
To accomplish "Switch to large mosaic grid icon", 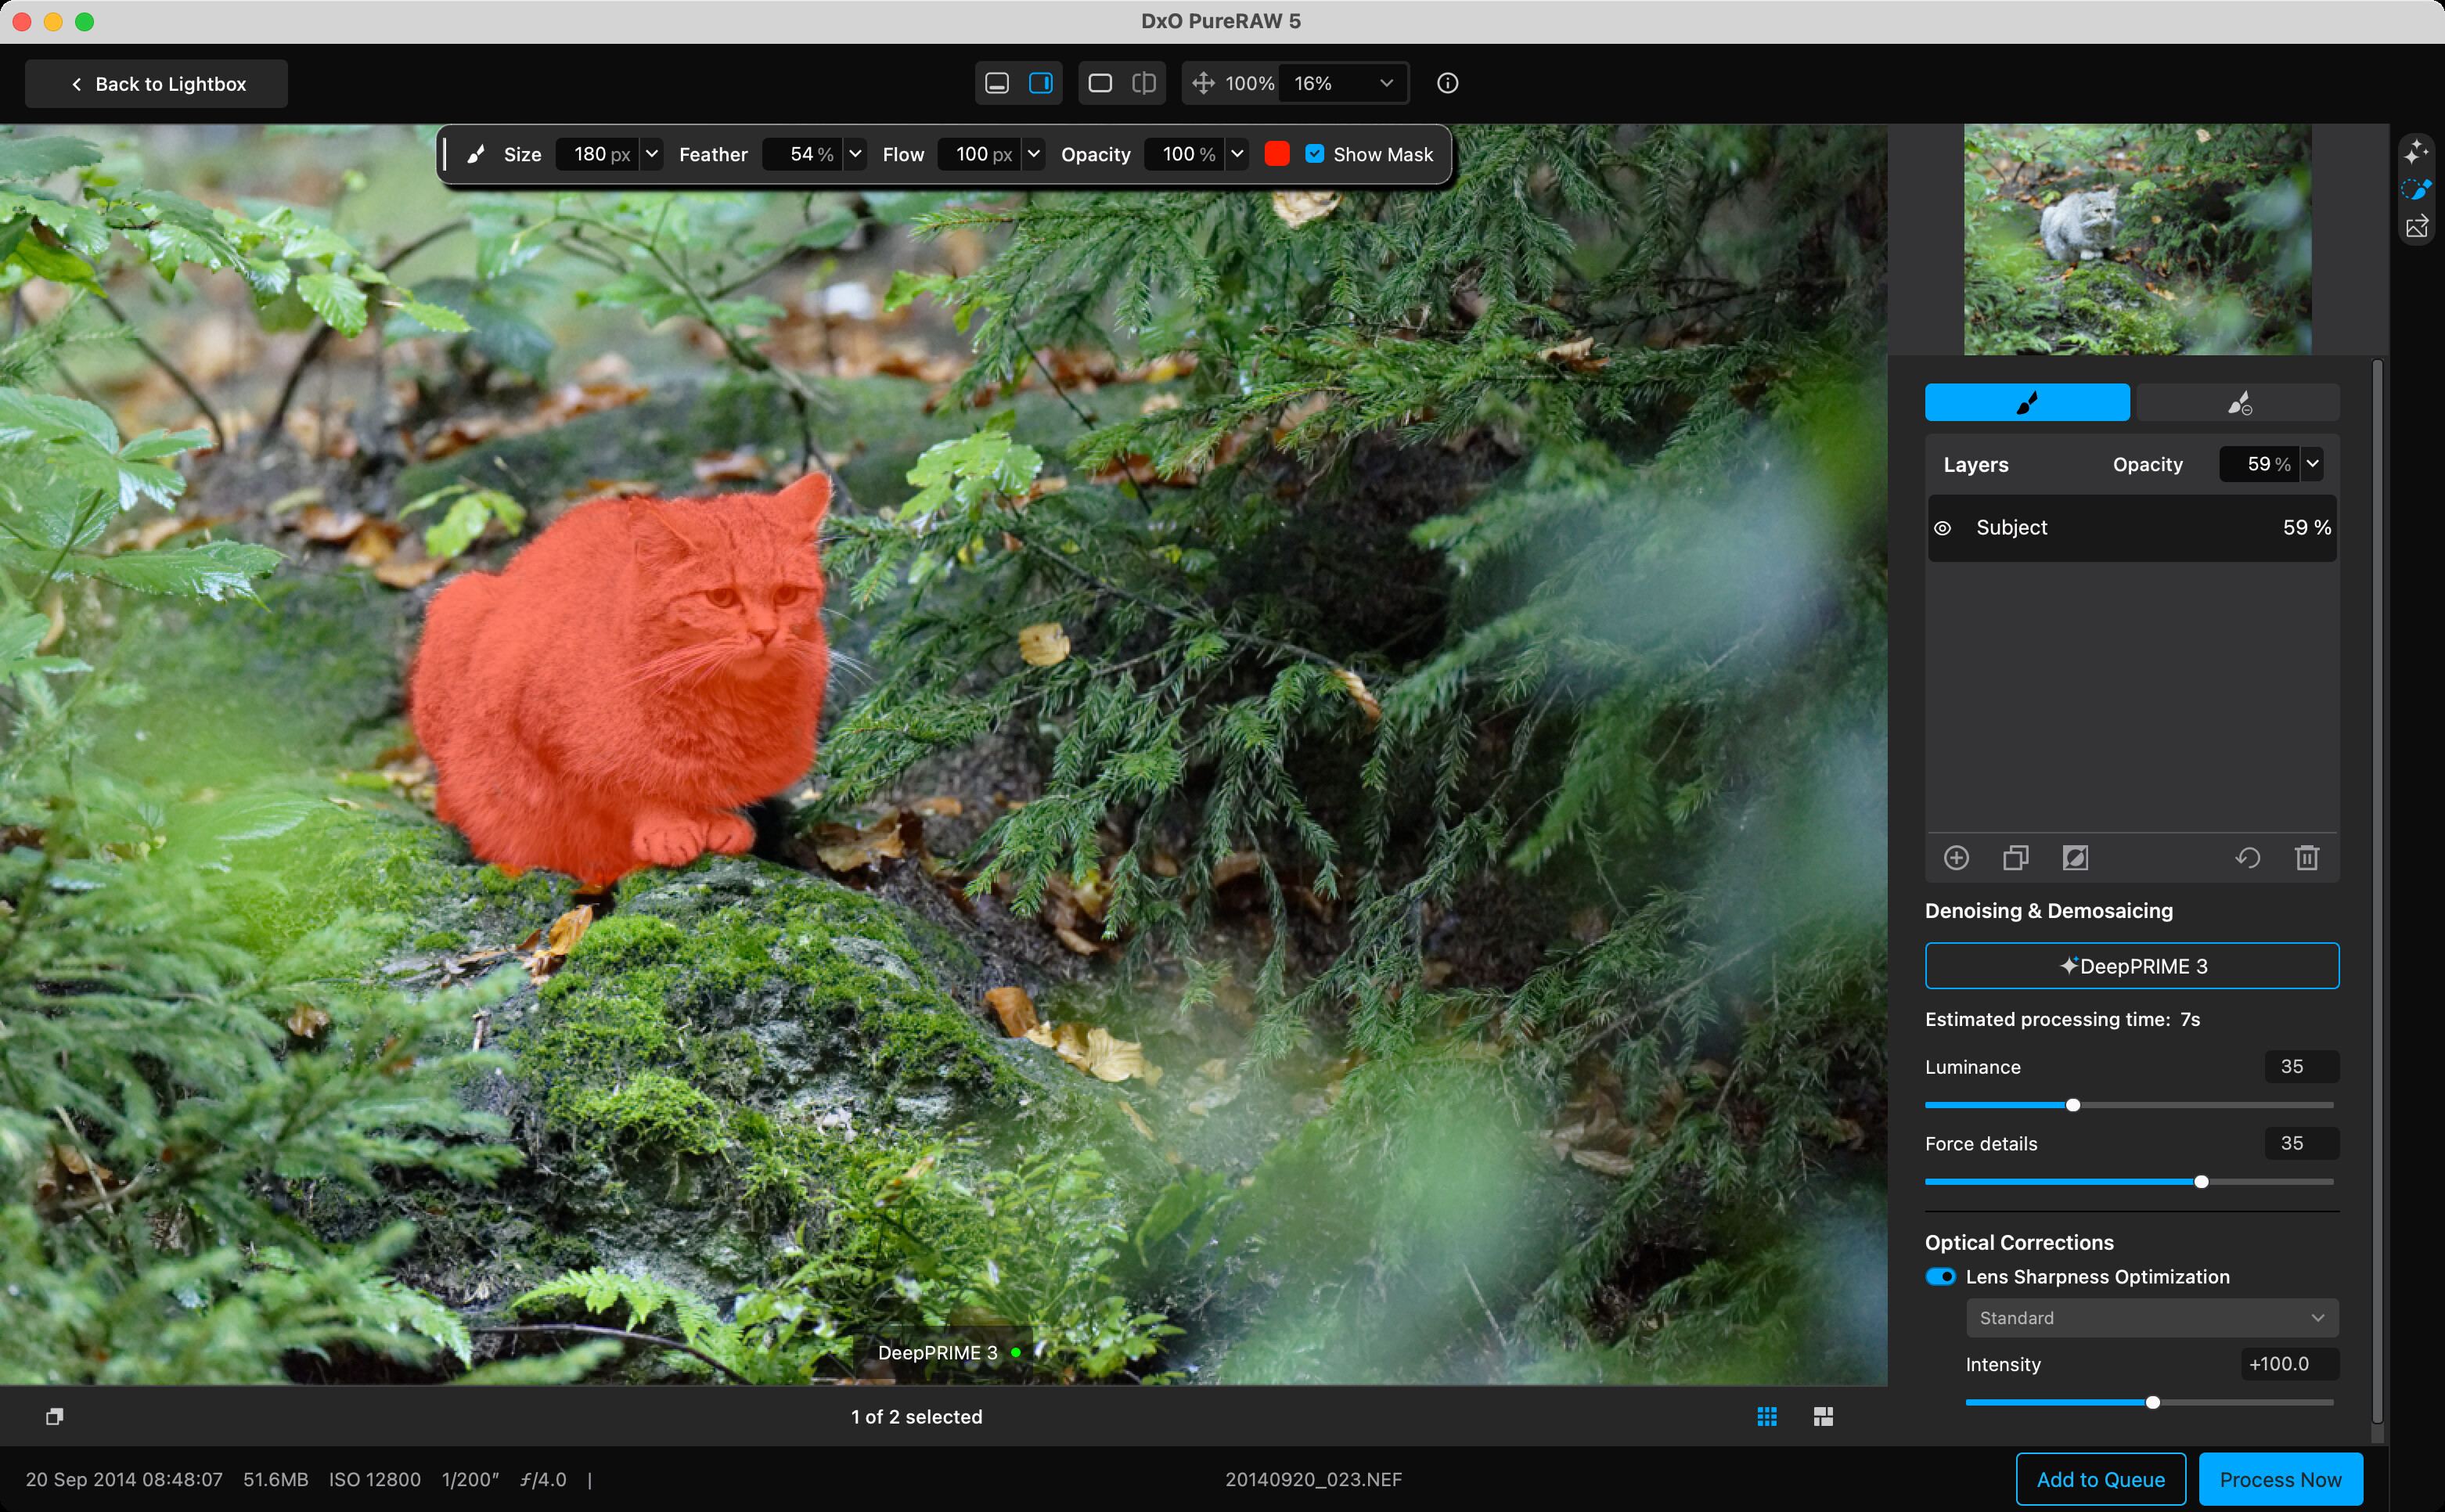I will [1823, 1417].
